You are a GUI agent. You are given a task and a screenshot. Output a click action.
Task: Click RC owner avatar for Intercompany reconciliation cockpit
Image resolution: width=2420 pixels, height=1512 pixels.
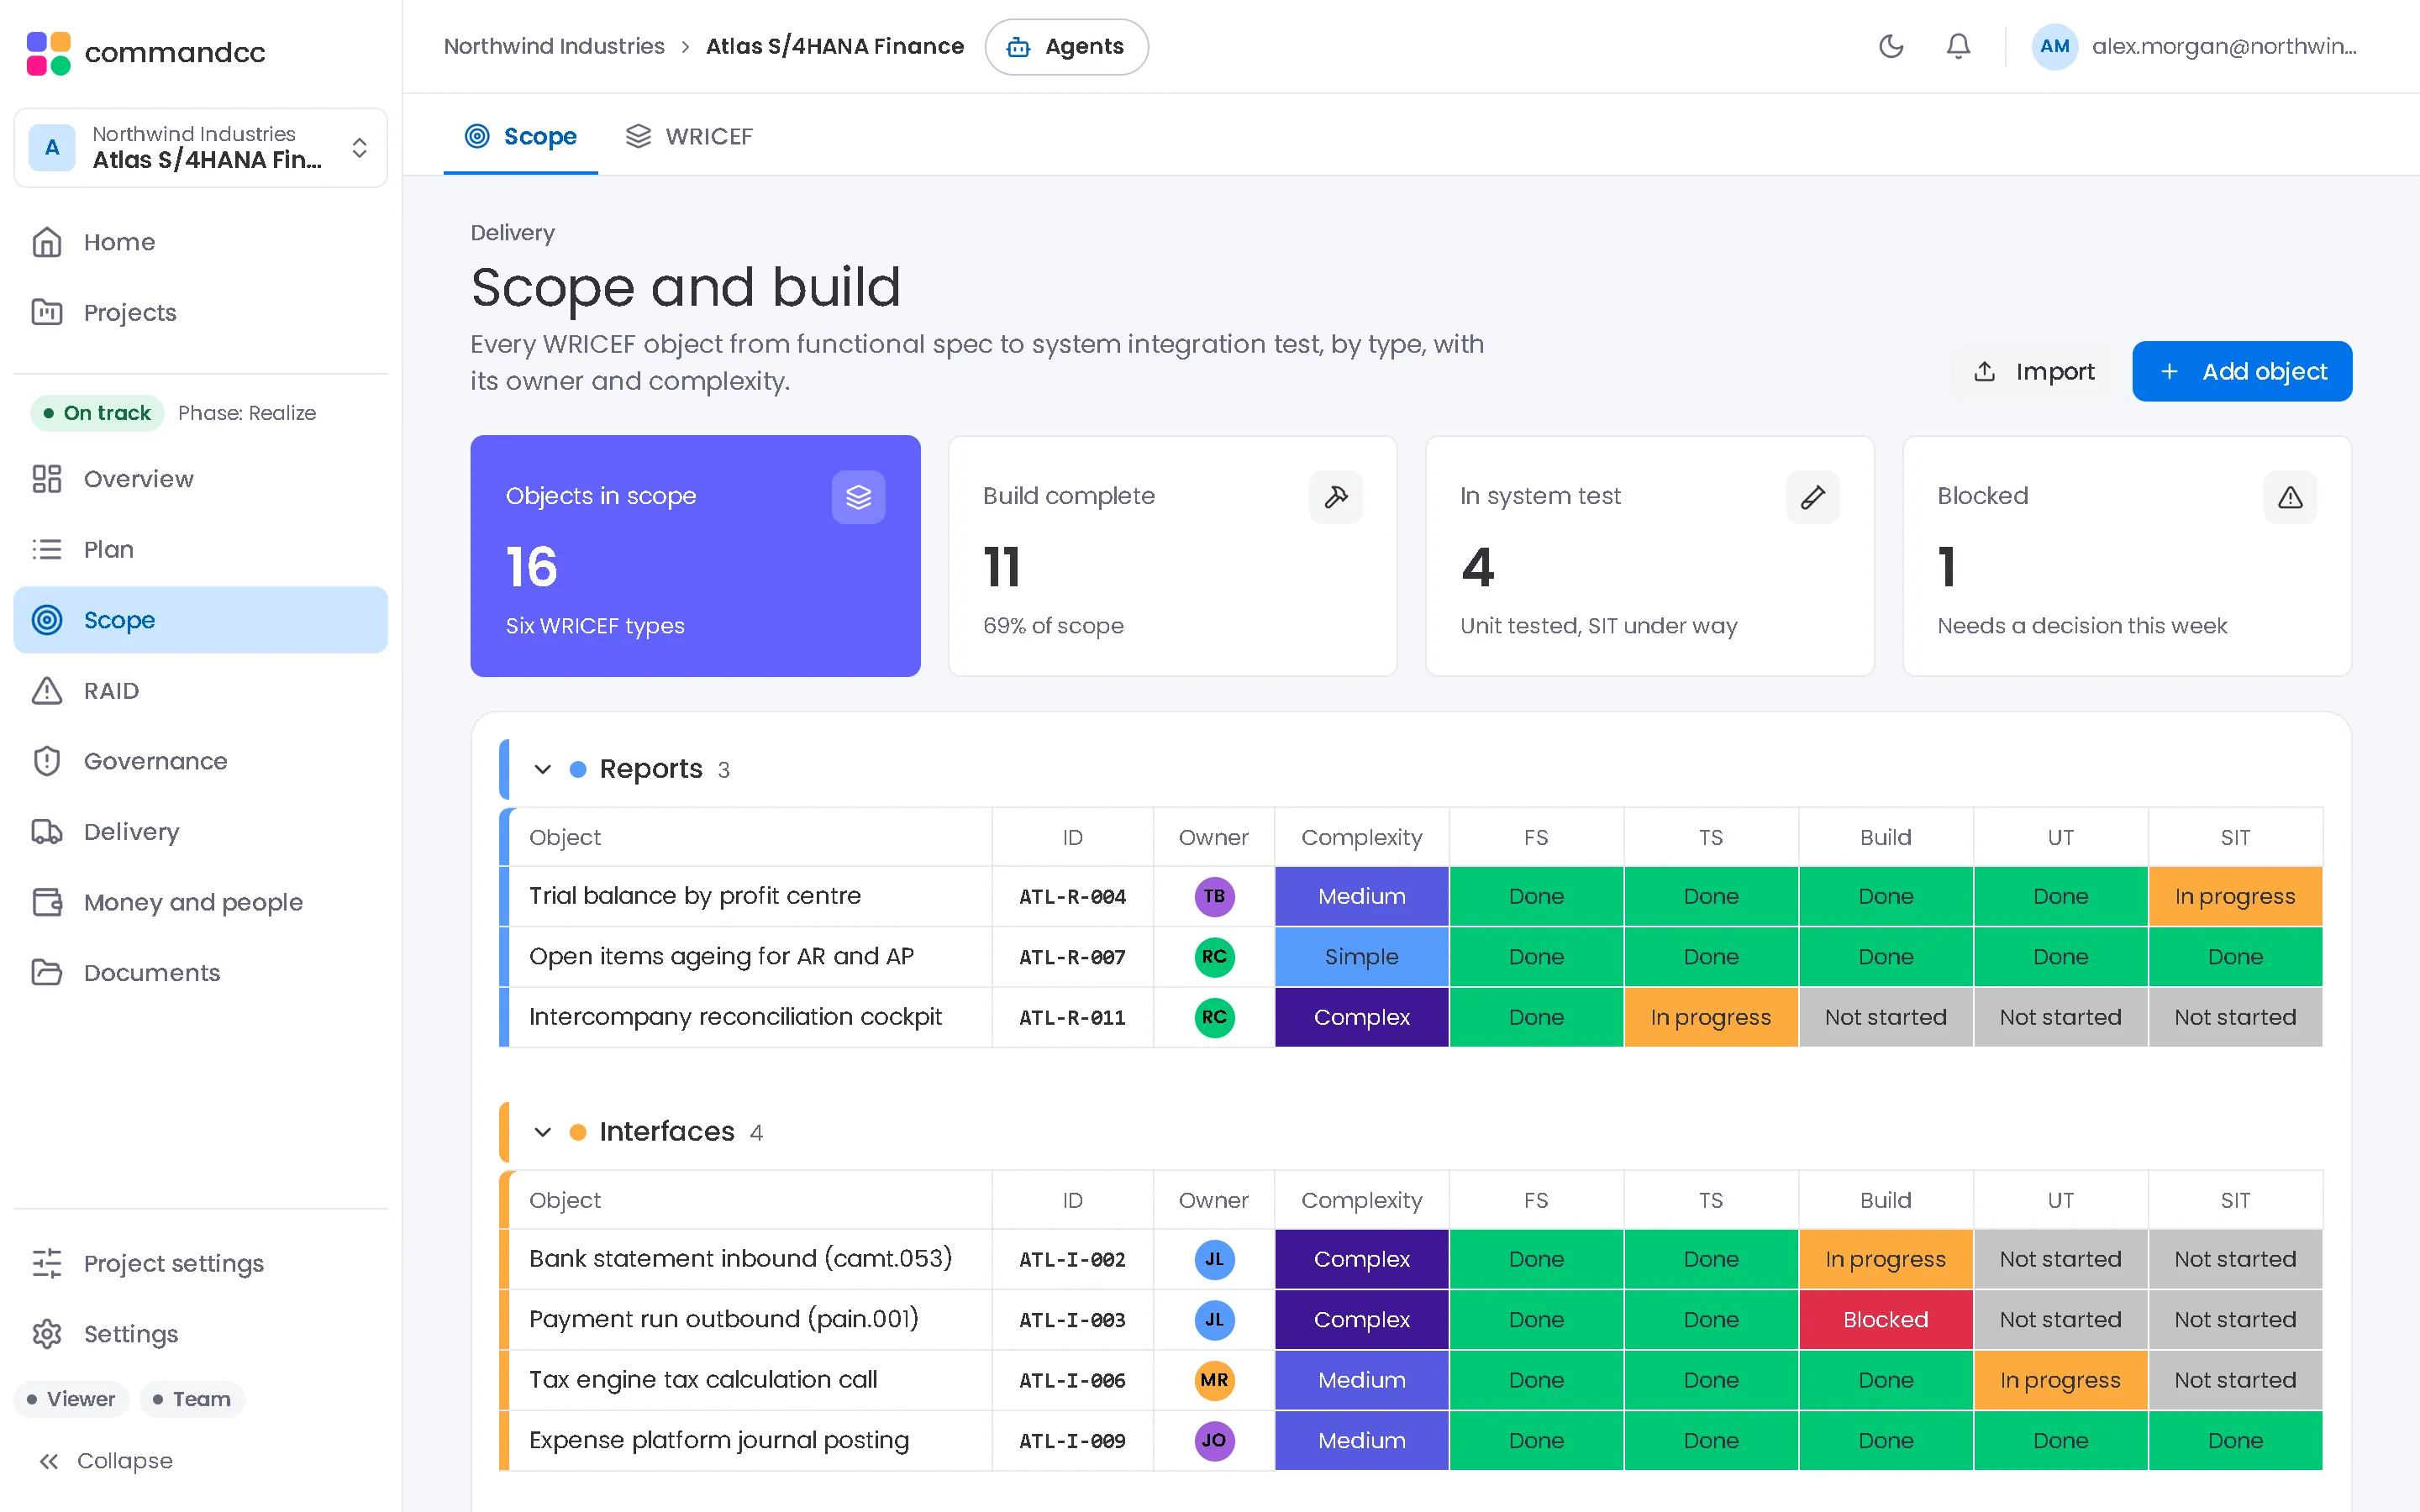(1214, 1017)
